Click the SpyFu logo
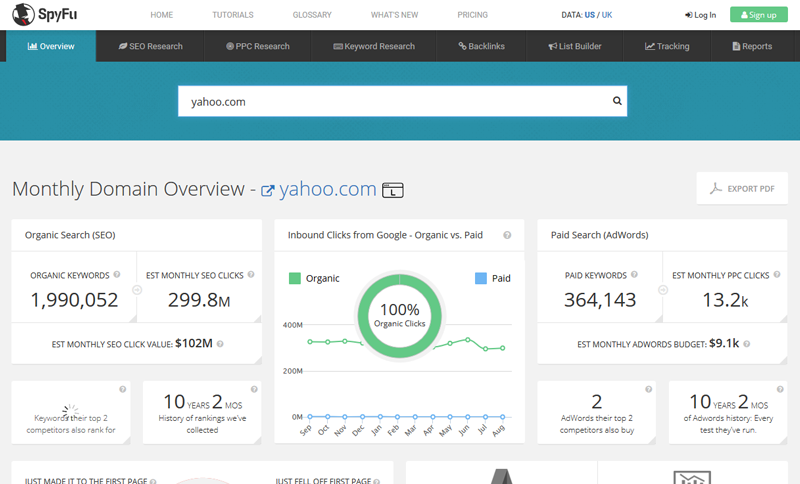The image size is (800, 484). pyautogui.click(x=45, y=14)
